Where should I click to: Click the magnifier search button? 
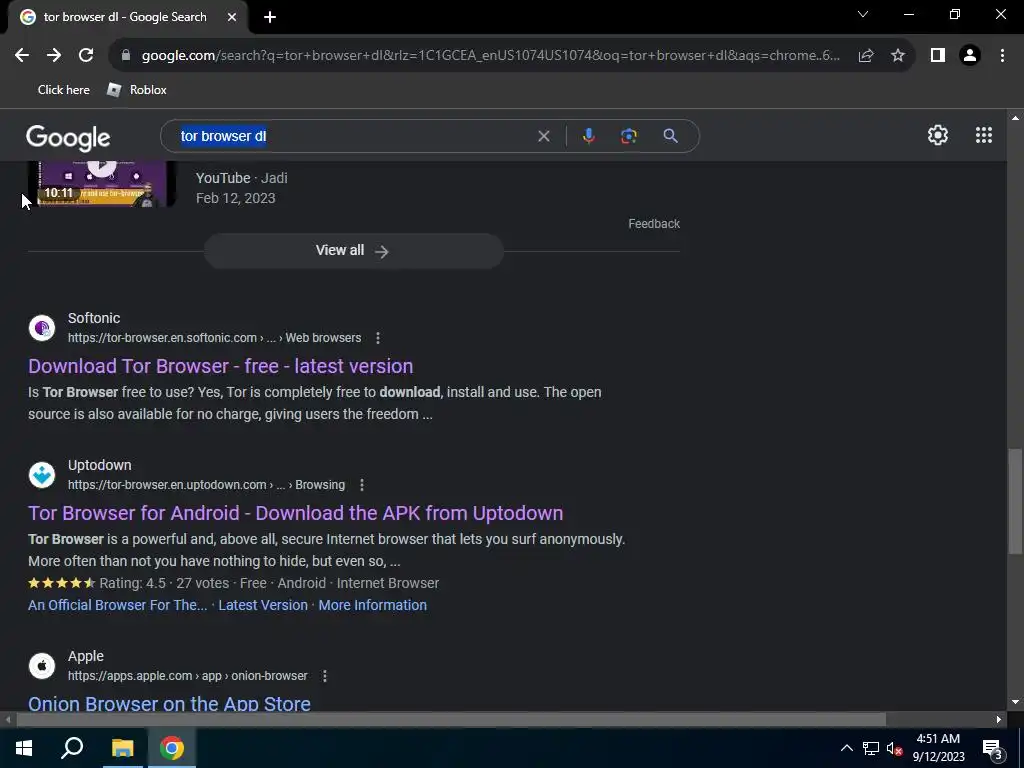point(670,136)
